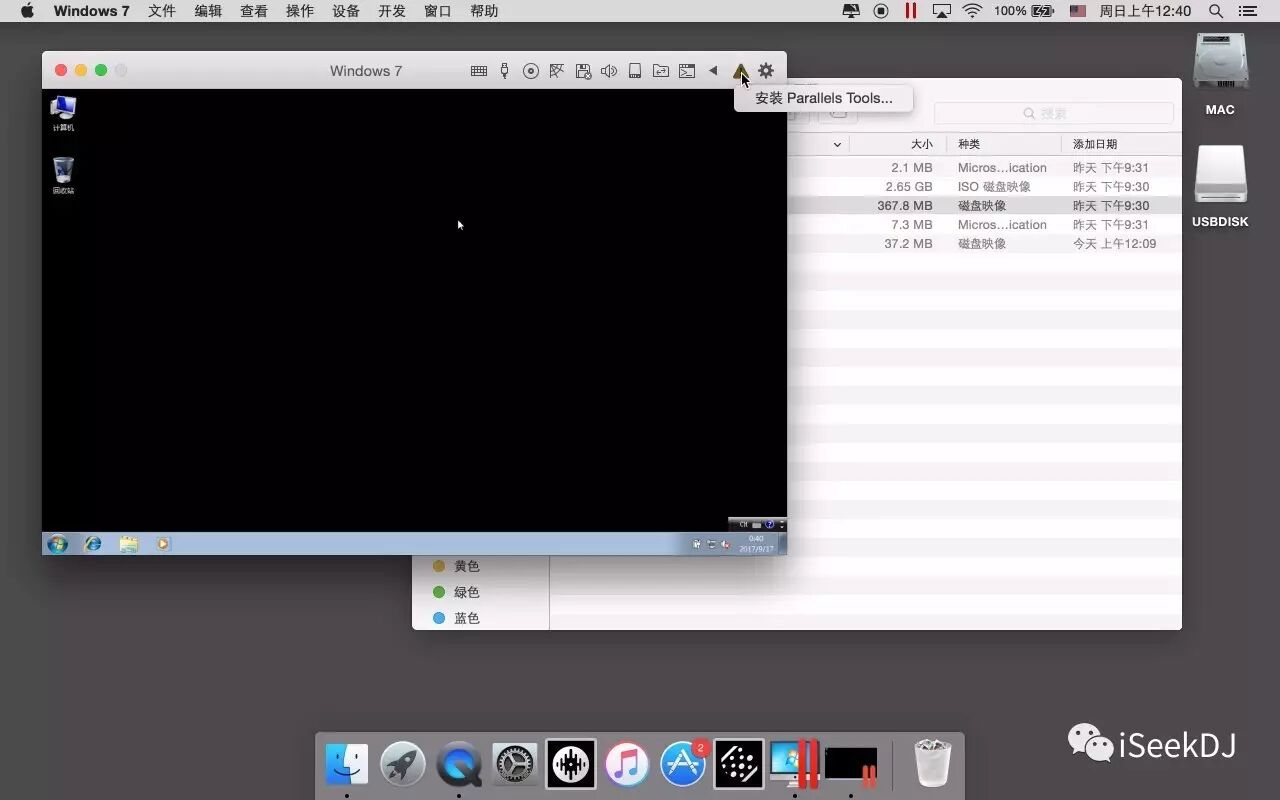Open Finder from the Dock
The image size is (1280, 800).
coord(347,765)
